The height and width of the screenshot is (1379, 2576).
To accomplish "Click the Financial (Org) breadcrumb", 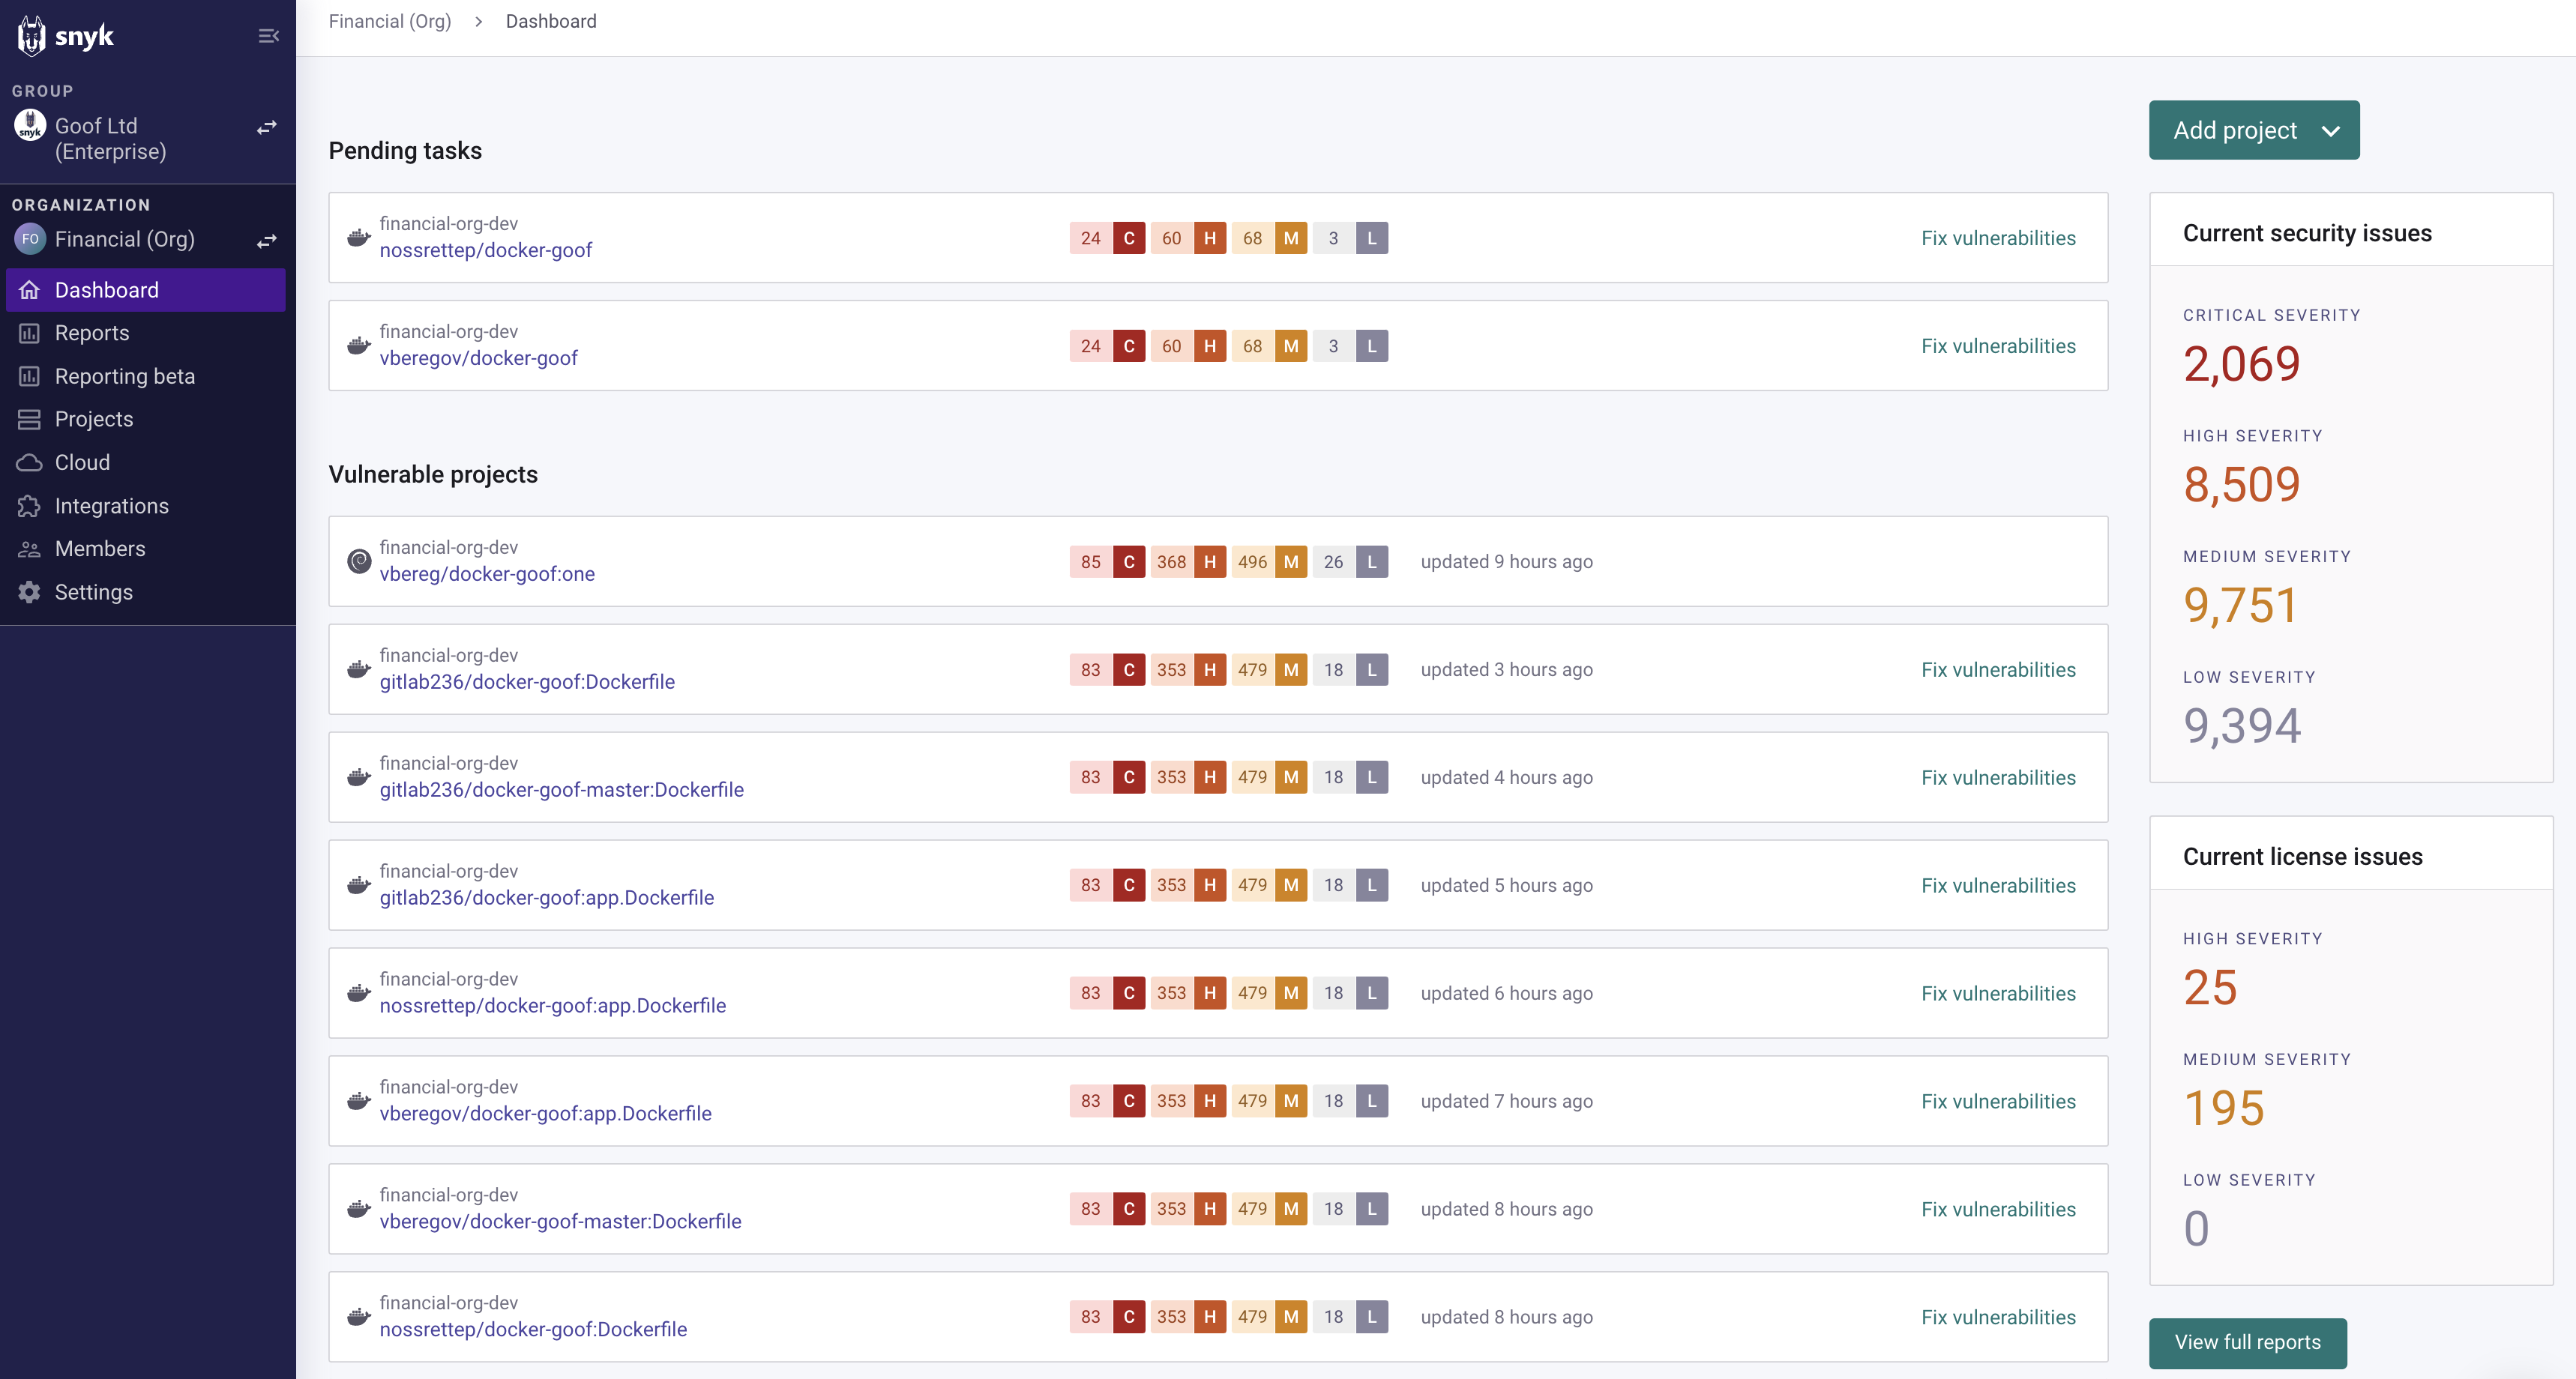I will coord(390,21).
